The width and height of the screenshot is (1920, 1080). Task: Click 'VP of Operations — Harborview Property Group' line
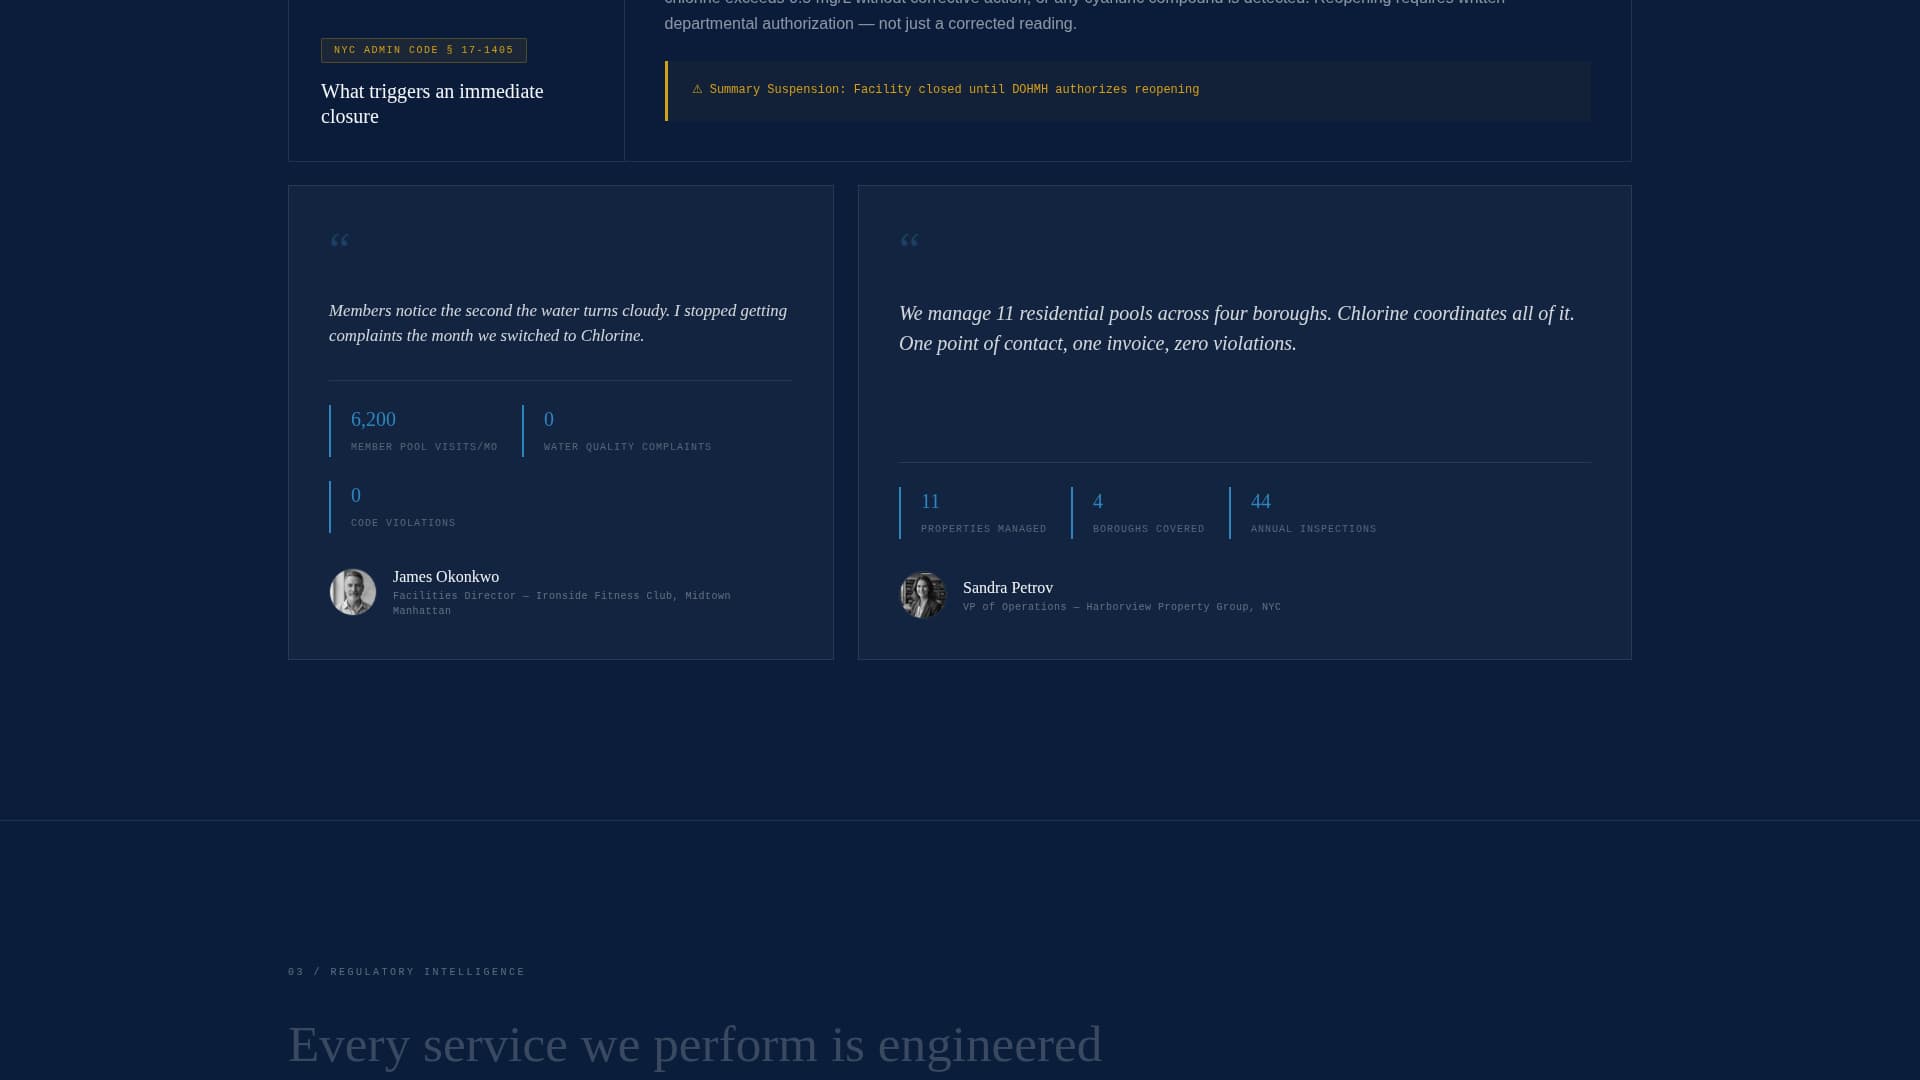(x=1122, y=607)
